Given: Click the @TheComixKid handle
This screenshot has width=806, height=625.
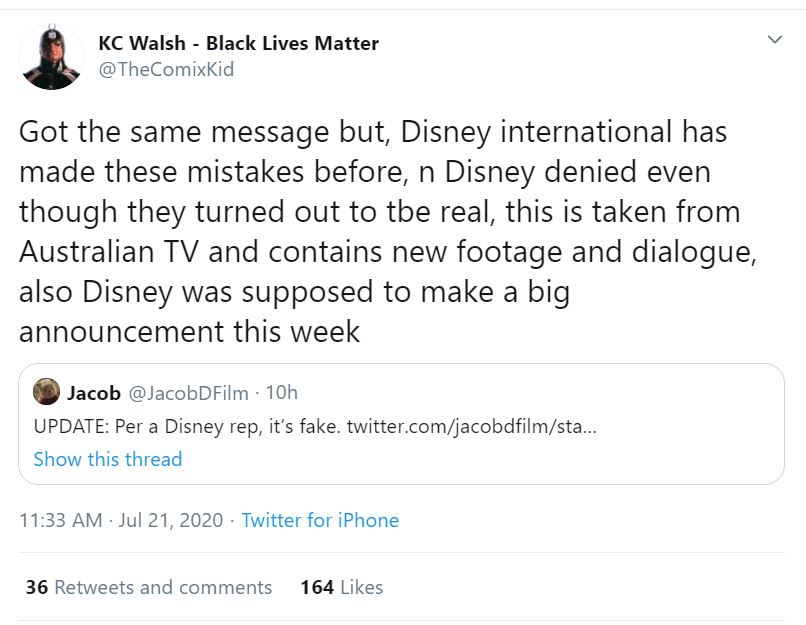Looking at the screenshot, I should coord(166,70).
